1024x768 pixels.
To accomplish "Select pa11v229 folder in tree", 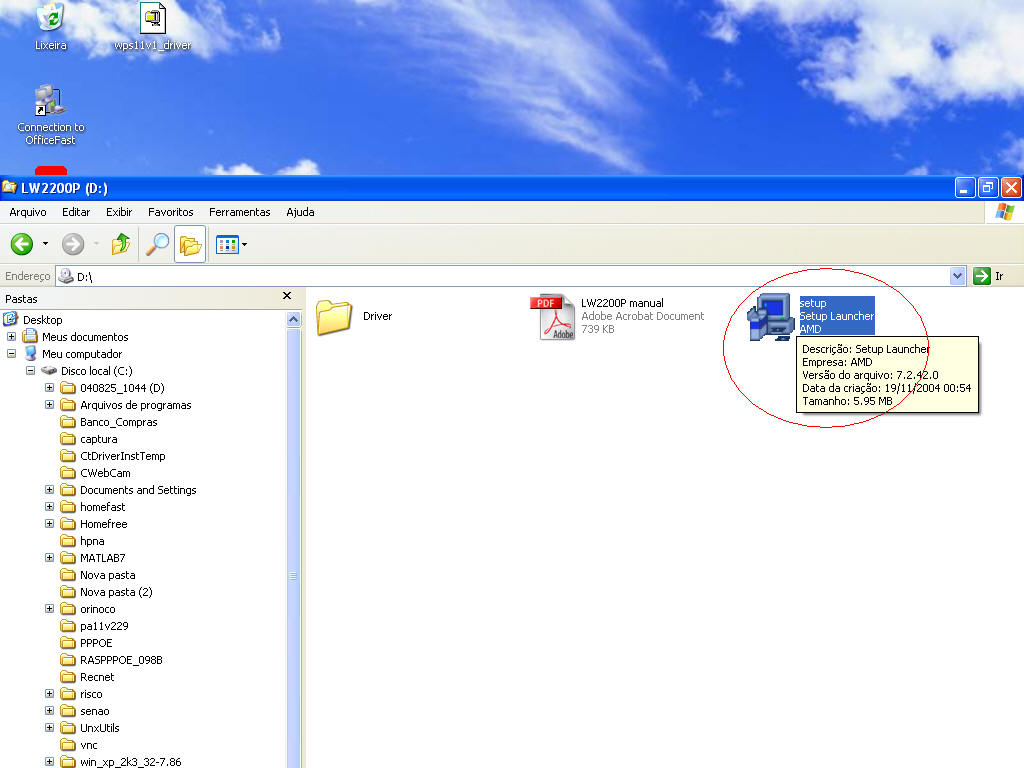I will (104, 626).
